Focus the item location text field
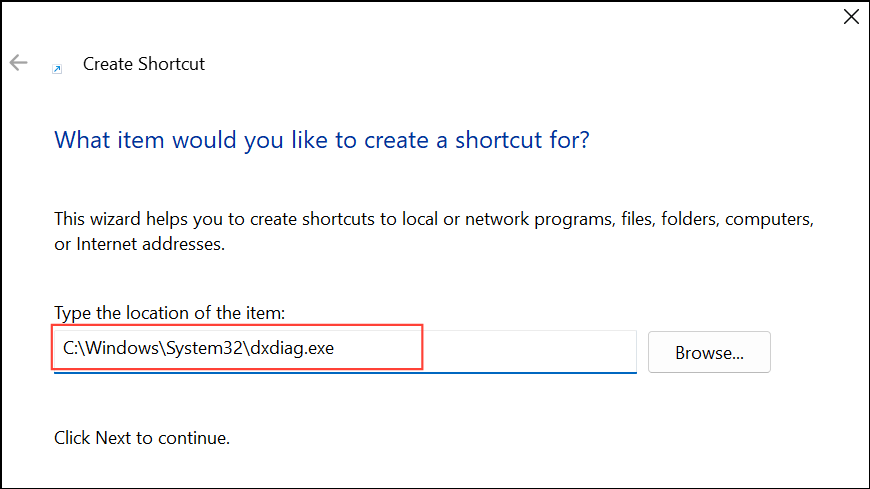Image resolution: width=870 pixels, height=489 pixels. tap(345, 351)
